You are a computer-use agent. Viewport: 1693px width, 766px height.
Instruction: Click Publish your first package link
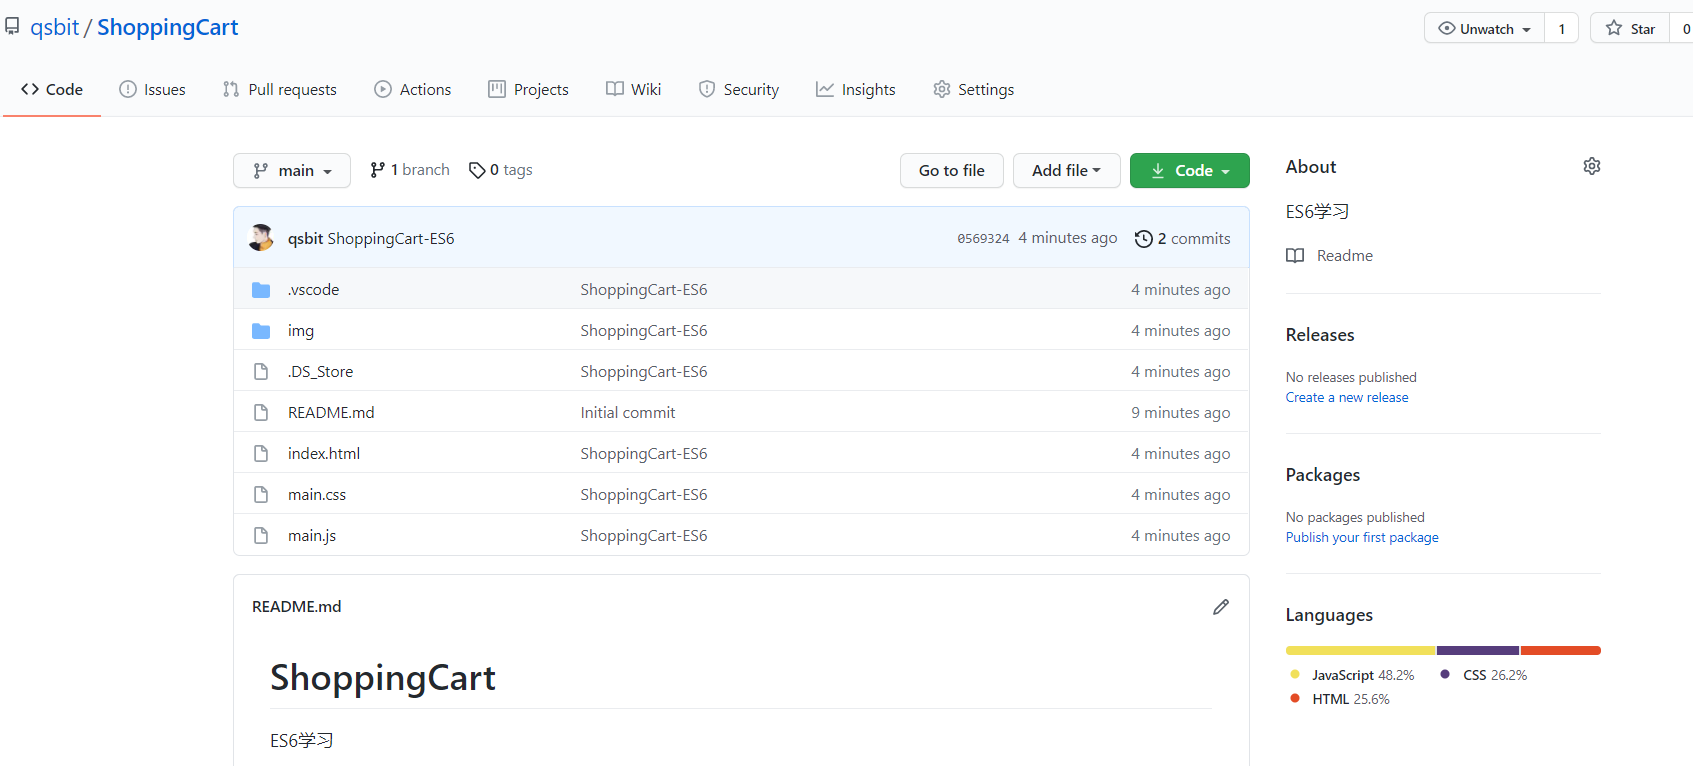[x=1362, y=537]
